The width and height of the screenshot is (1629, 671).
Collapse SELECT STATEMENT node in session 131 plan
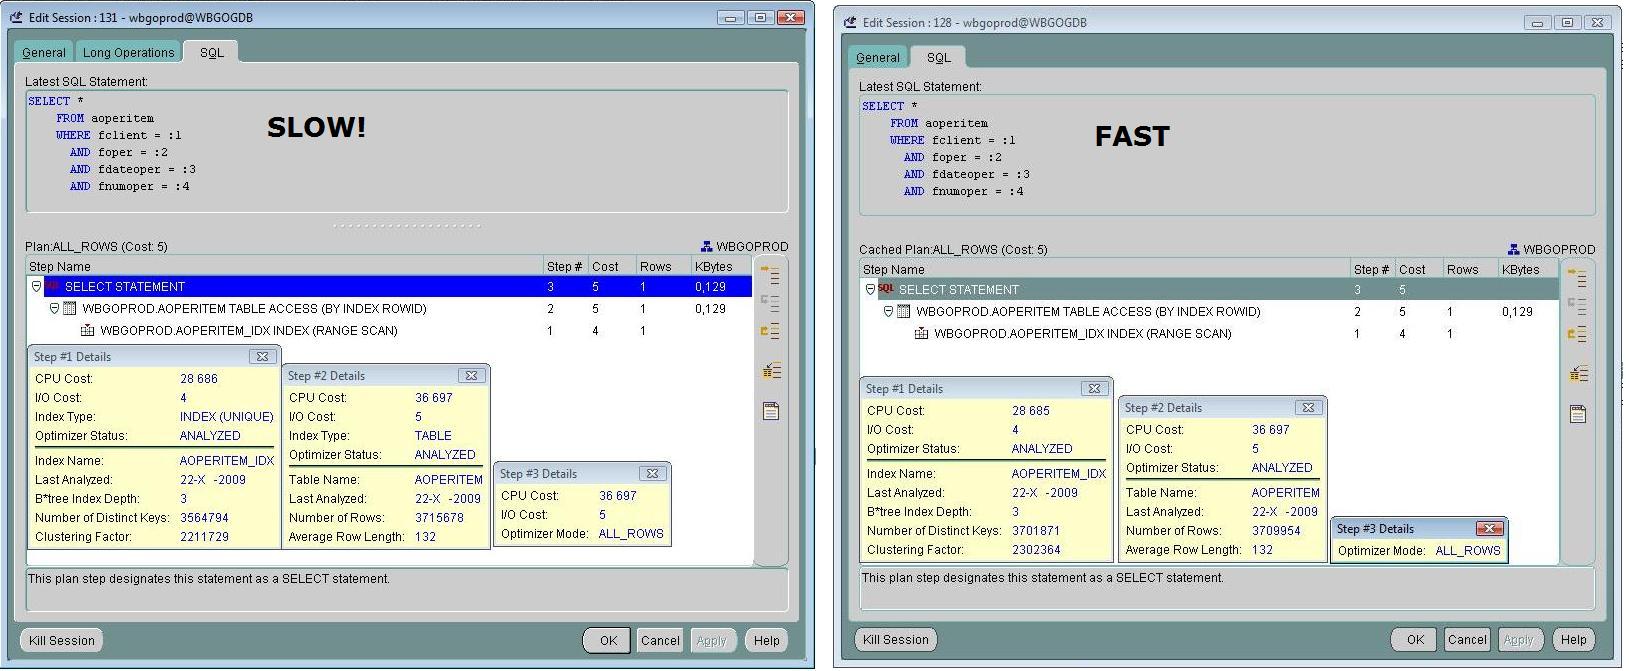pos(37,287)
